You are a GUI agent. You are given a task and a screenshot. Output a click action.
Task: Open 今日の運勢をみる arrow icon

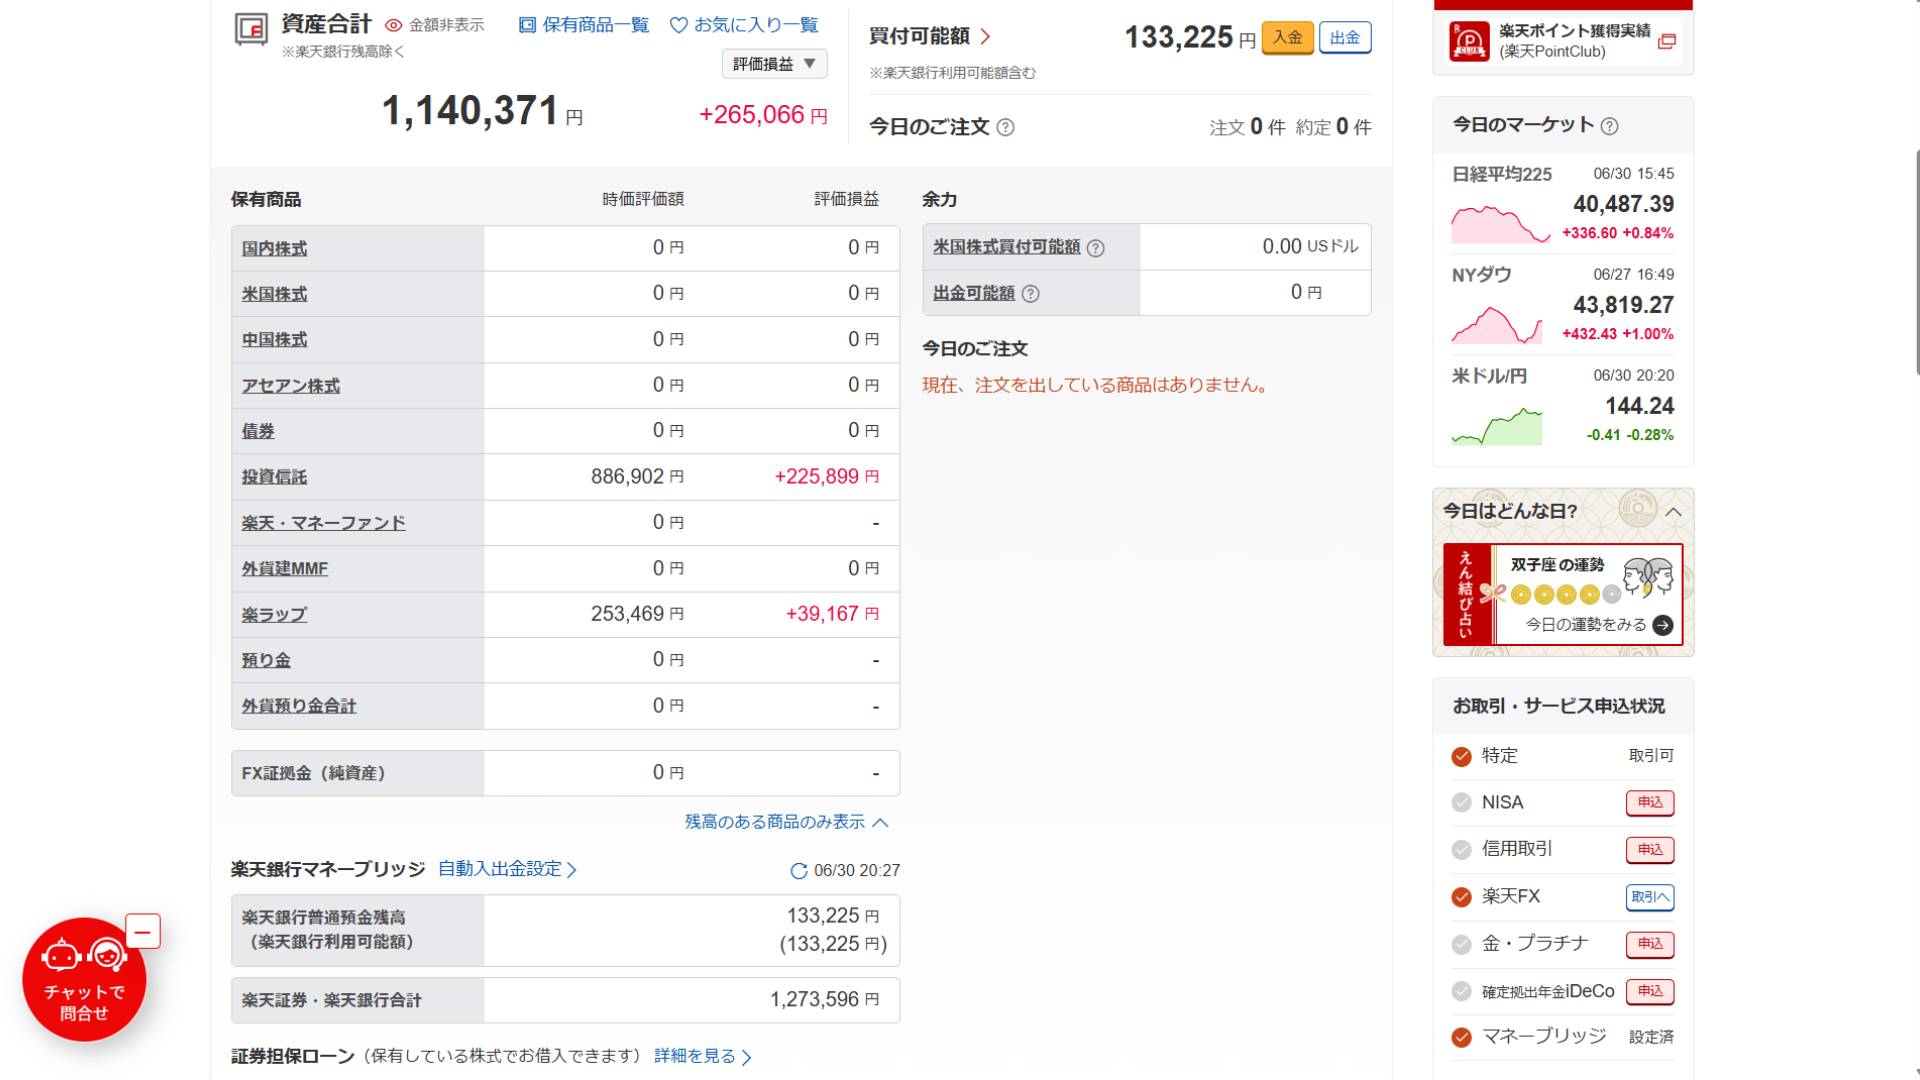(1663, 625)
